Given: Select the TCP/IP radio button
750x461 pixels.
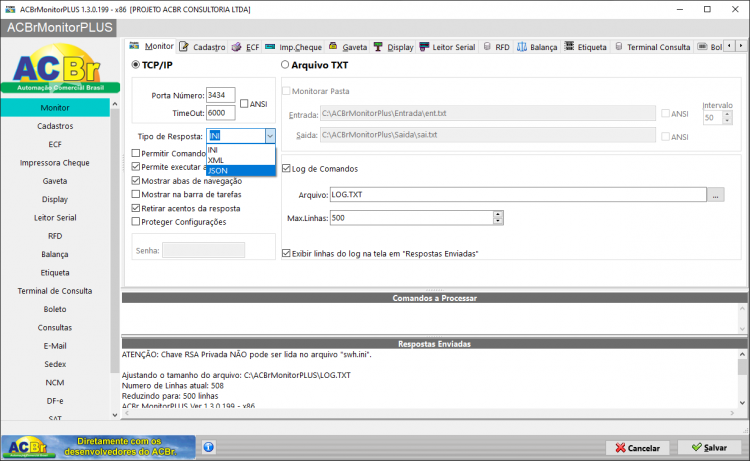Looking at the screenshot, I should 136,65.
